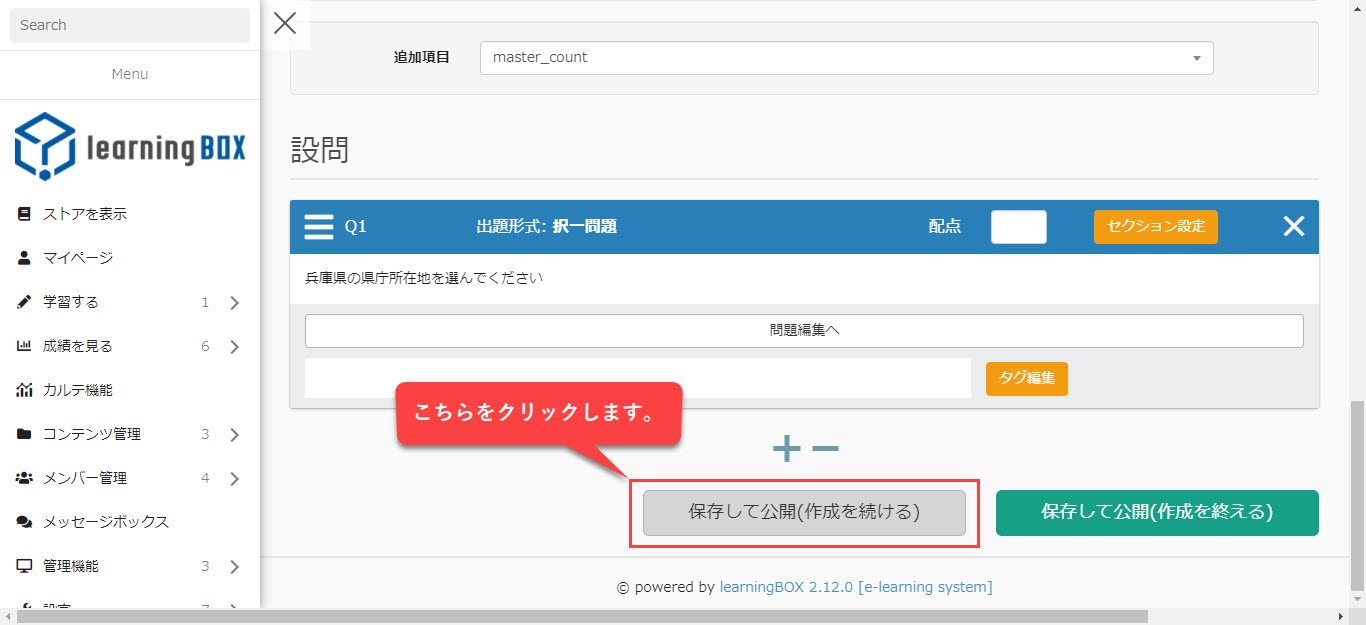The image size is (1366, 625).
Task: Click the learningBOX logo
Action: coord(130,147)
